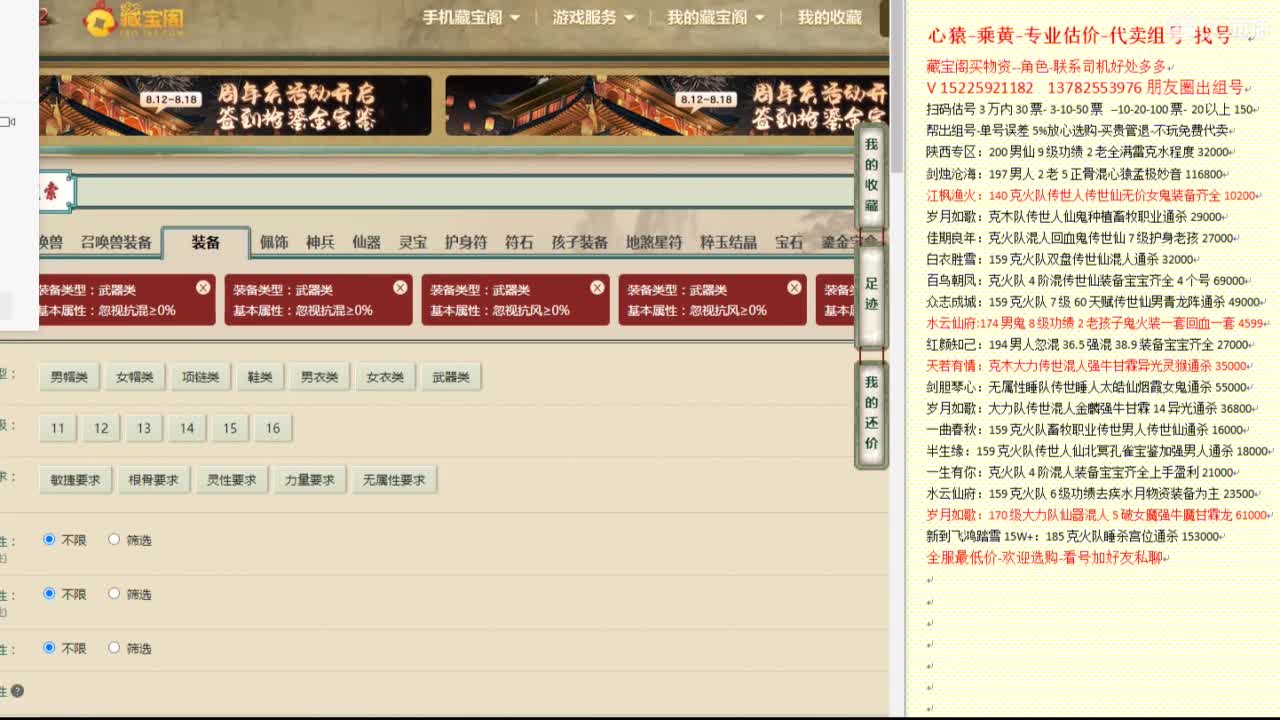Image resolution: width=1280 pixels, height=720 pixels.
Task: Switch to the 地煞星符 tab
Action: (654, 242)
